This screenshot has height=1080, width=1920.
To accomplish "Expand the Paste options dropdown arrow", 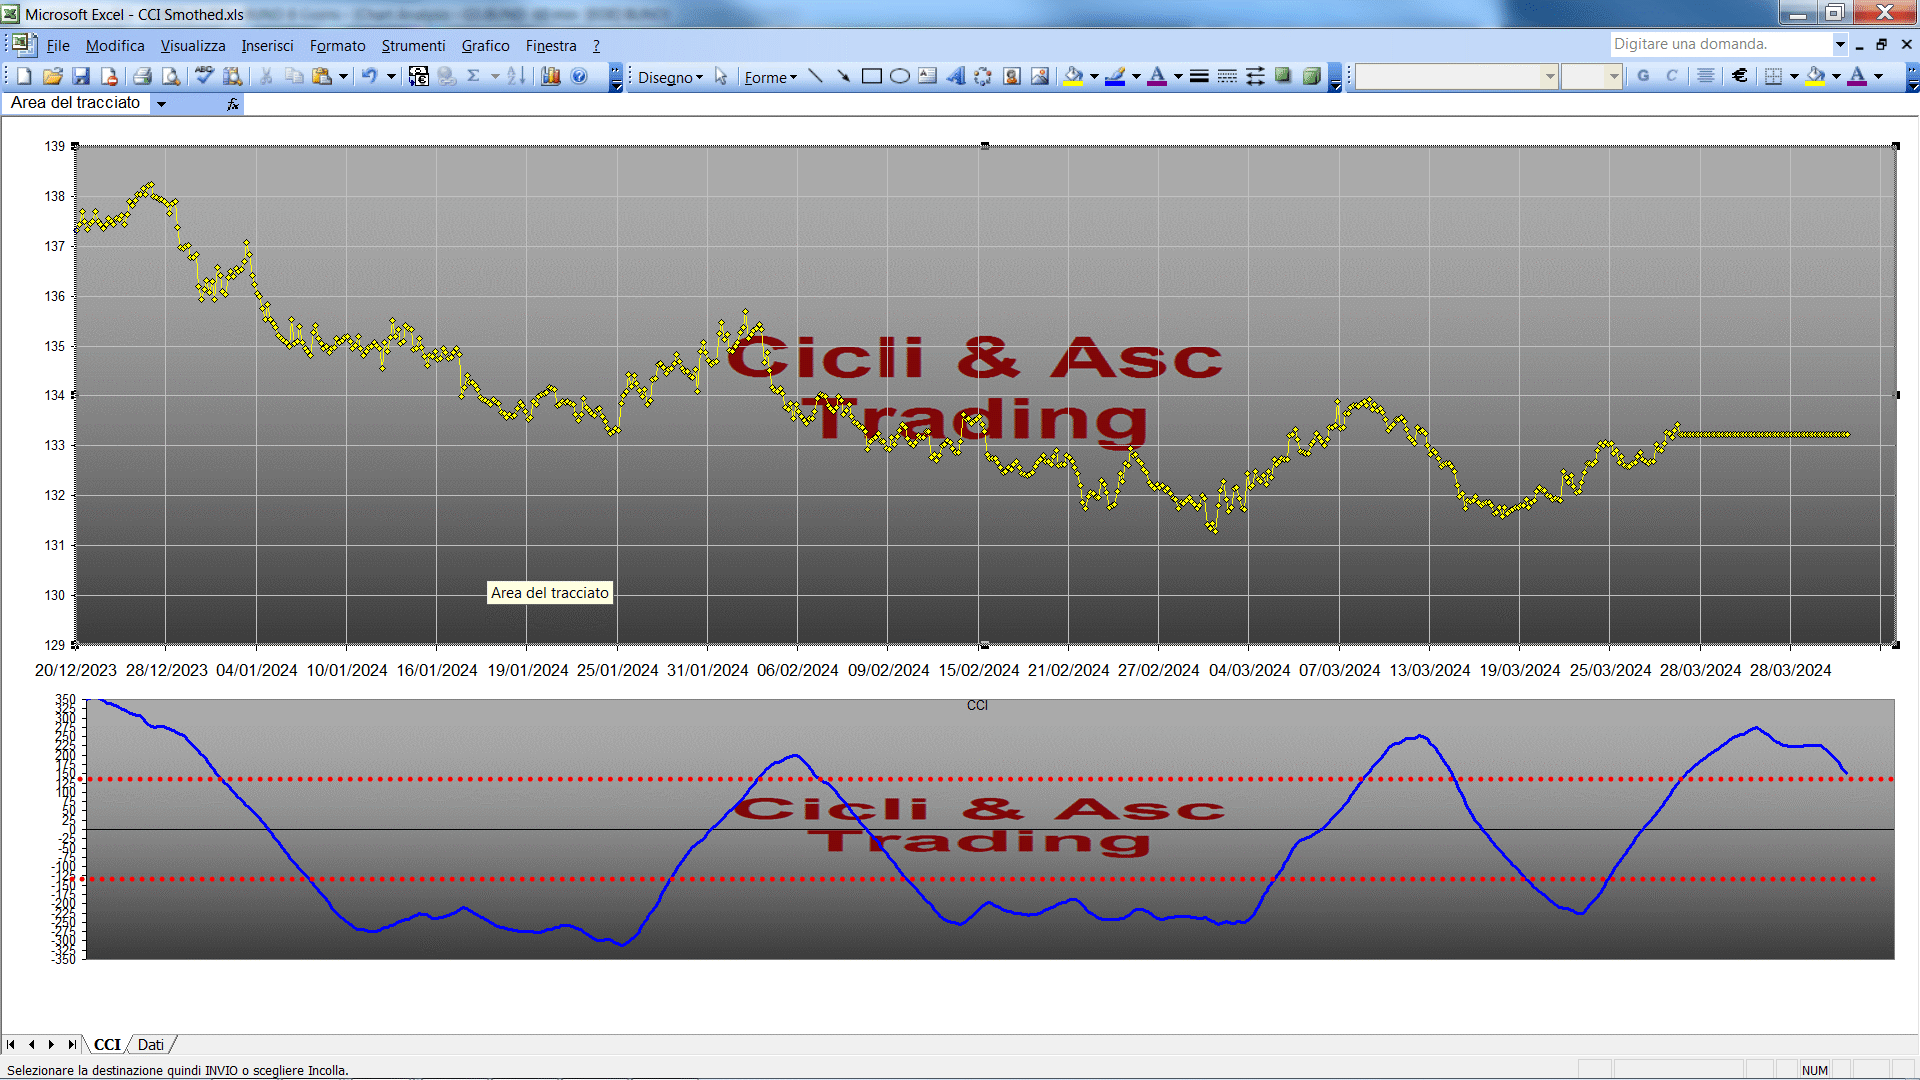I will (343, 76).
